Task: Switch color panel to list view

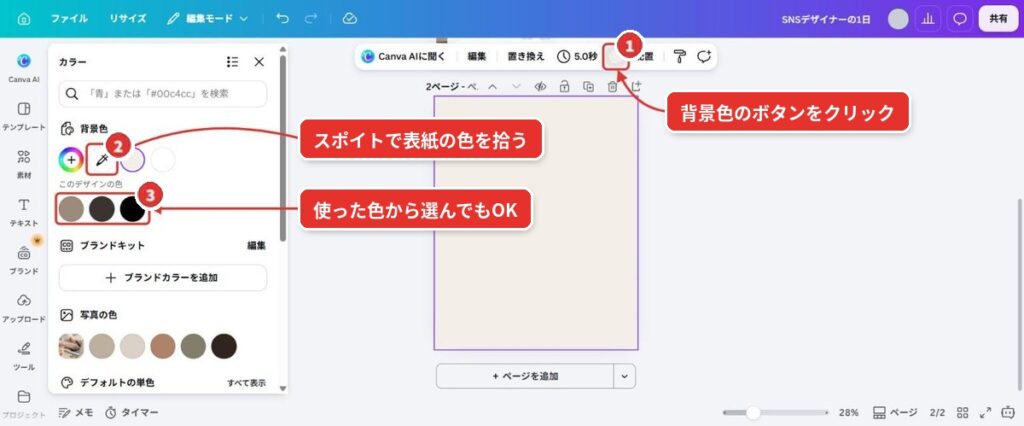Action: click(x=232, y=61)
